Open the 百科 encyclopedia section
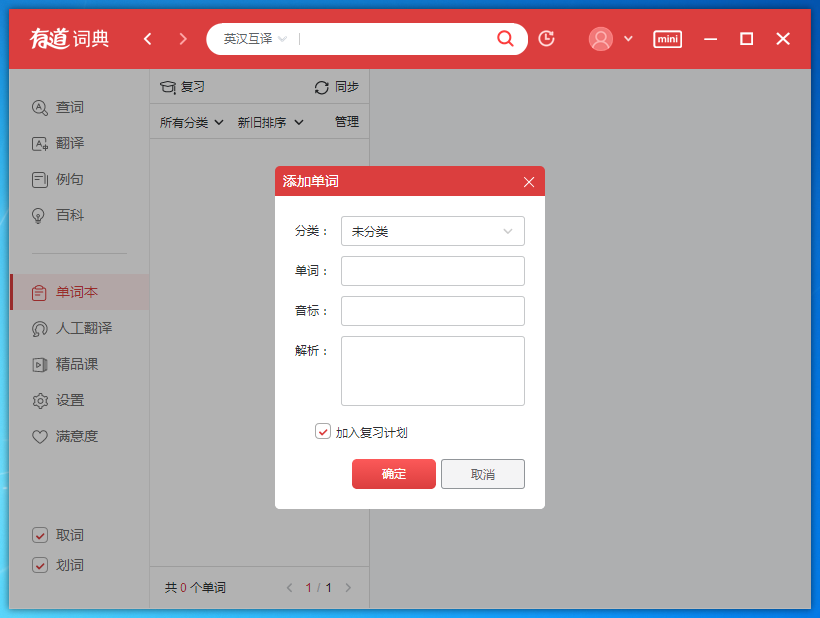The image size is (820, 618). coord(70,215)
